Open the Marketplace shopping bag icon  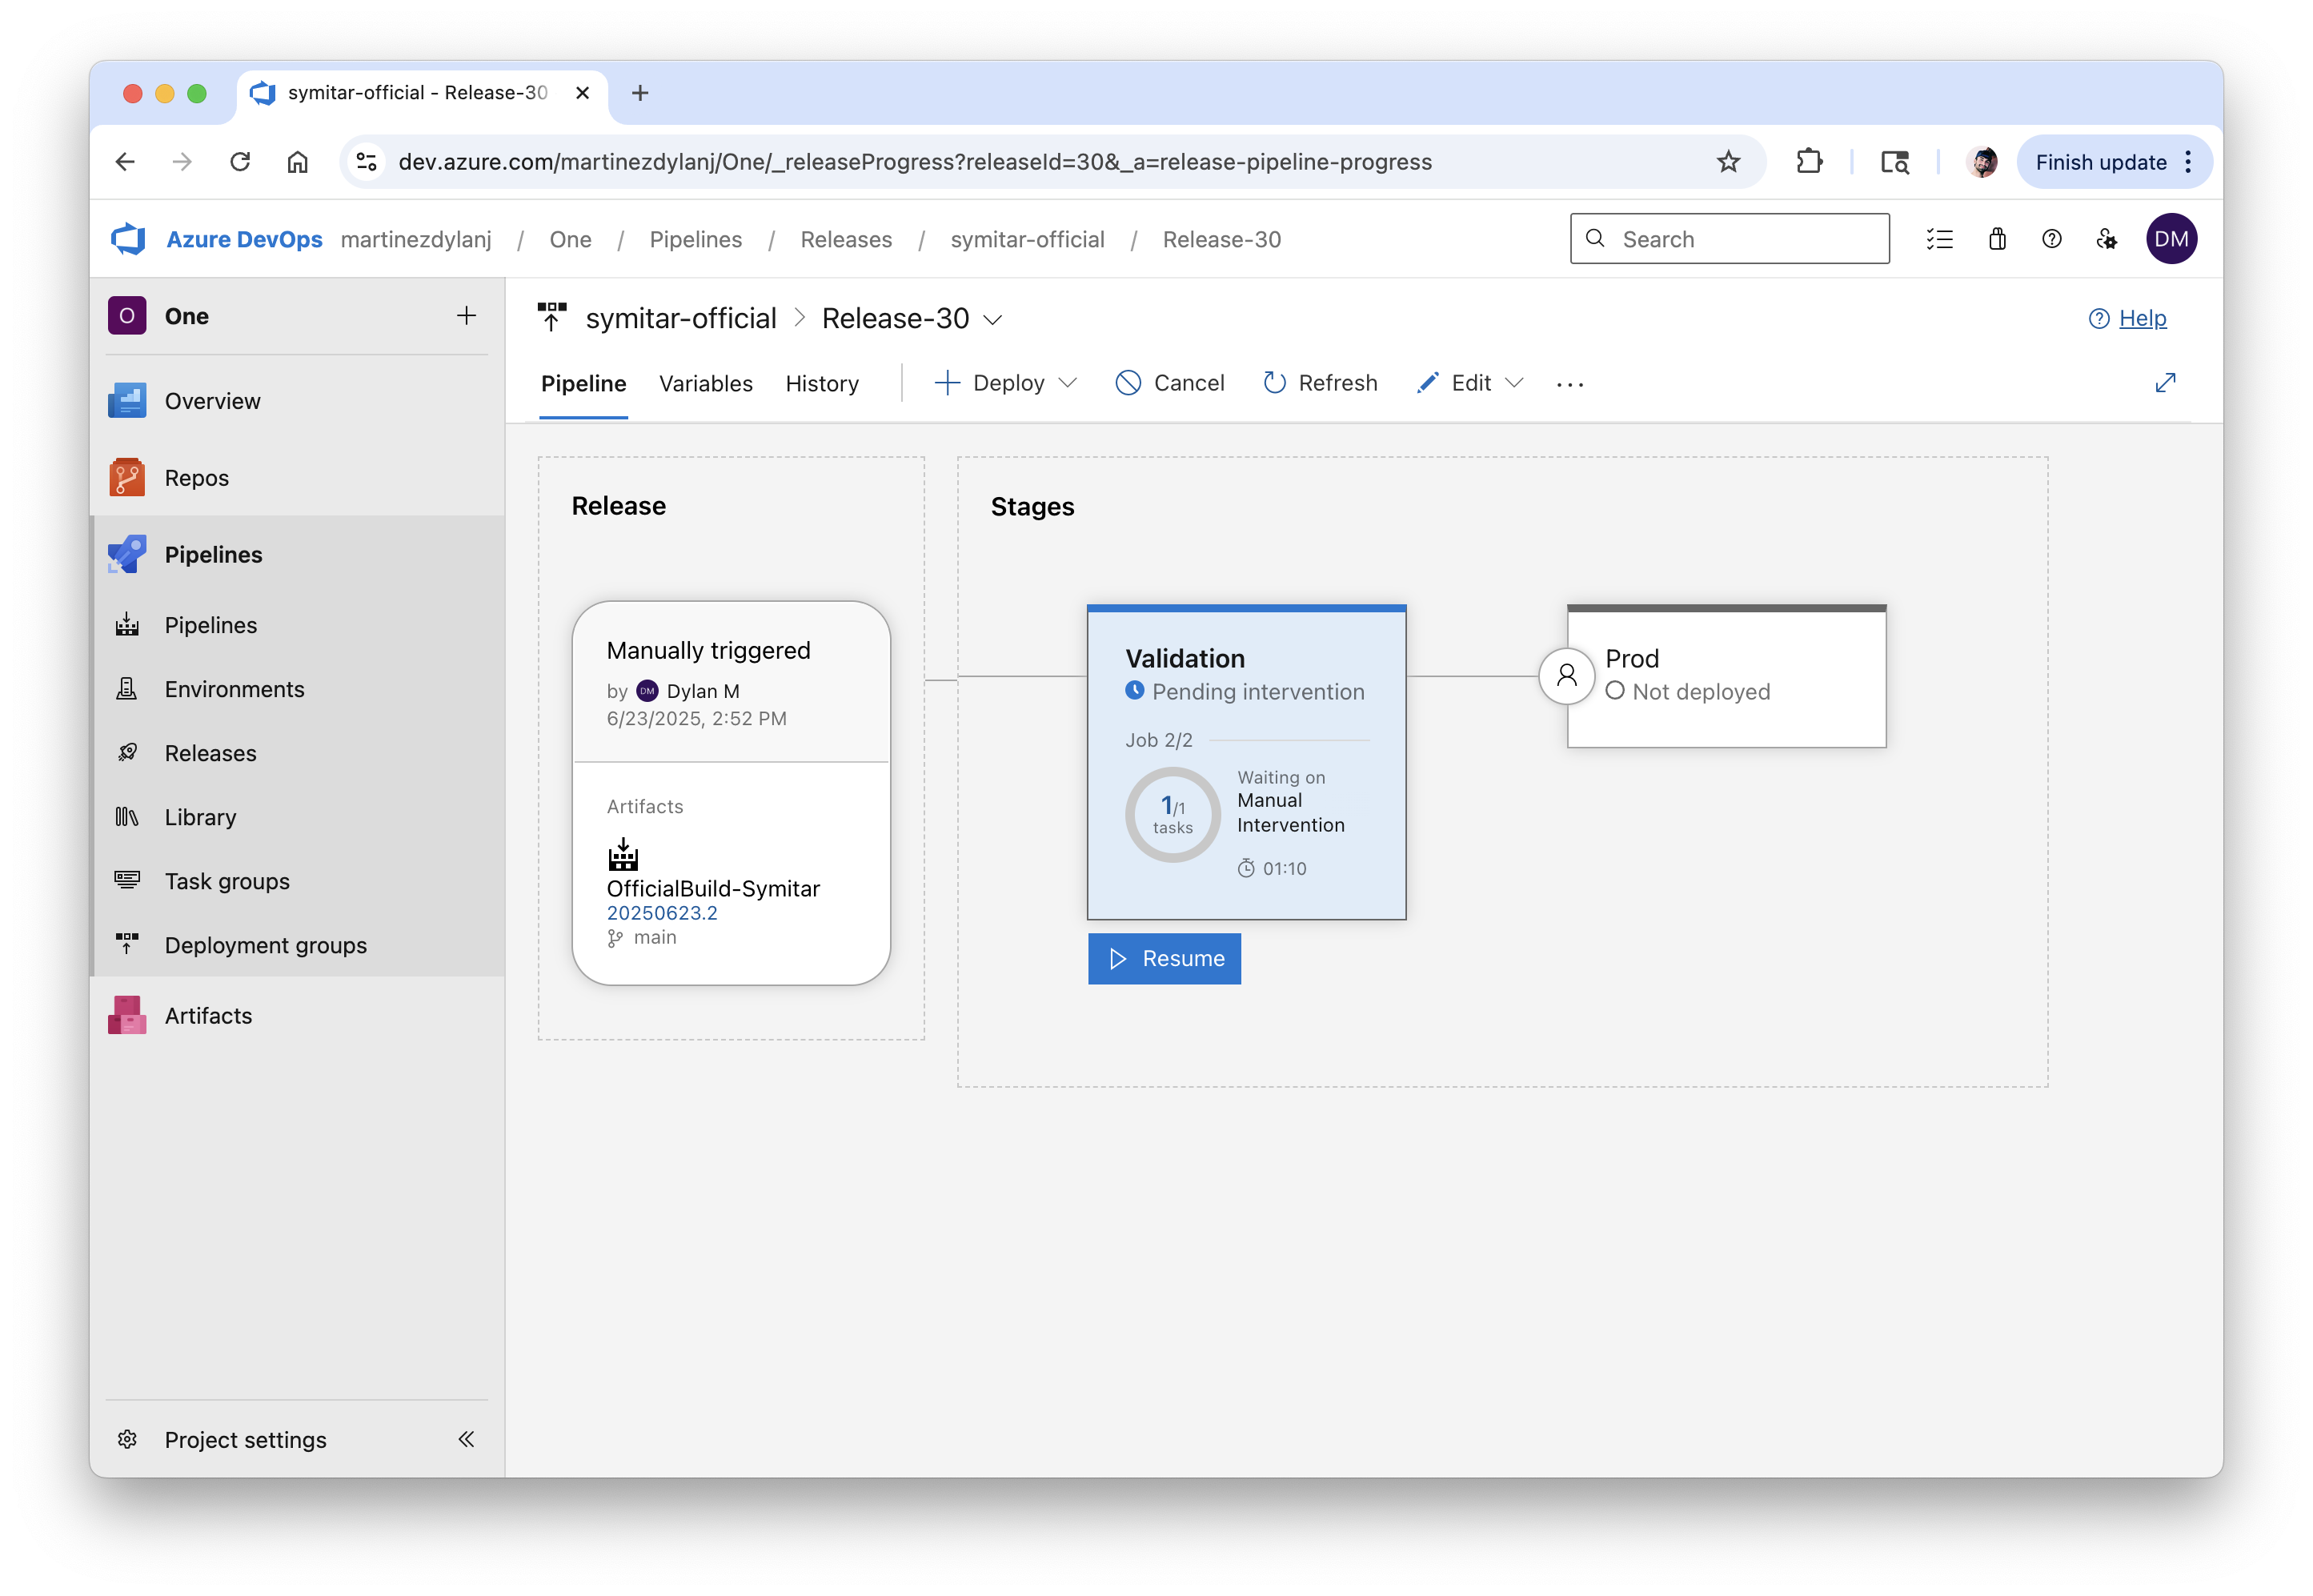click(x=1997, y=239)
